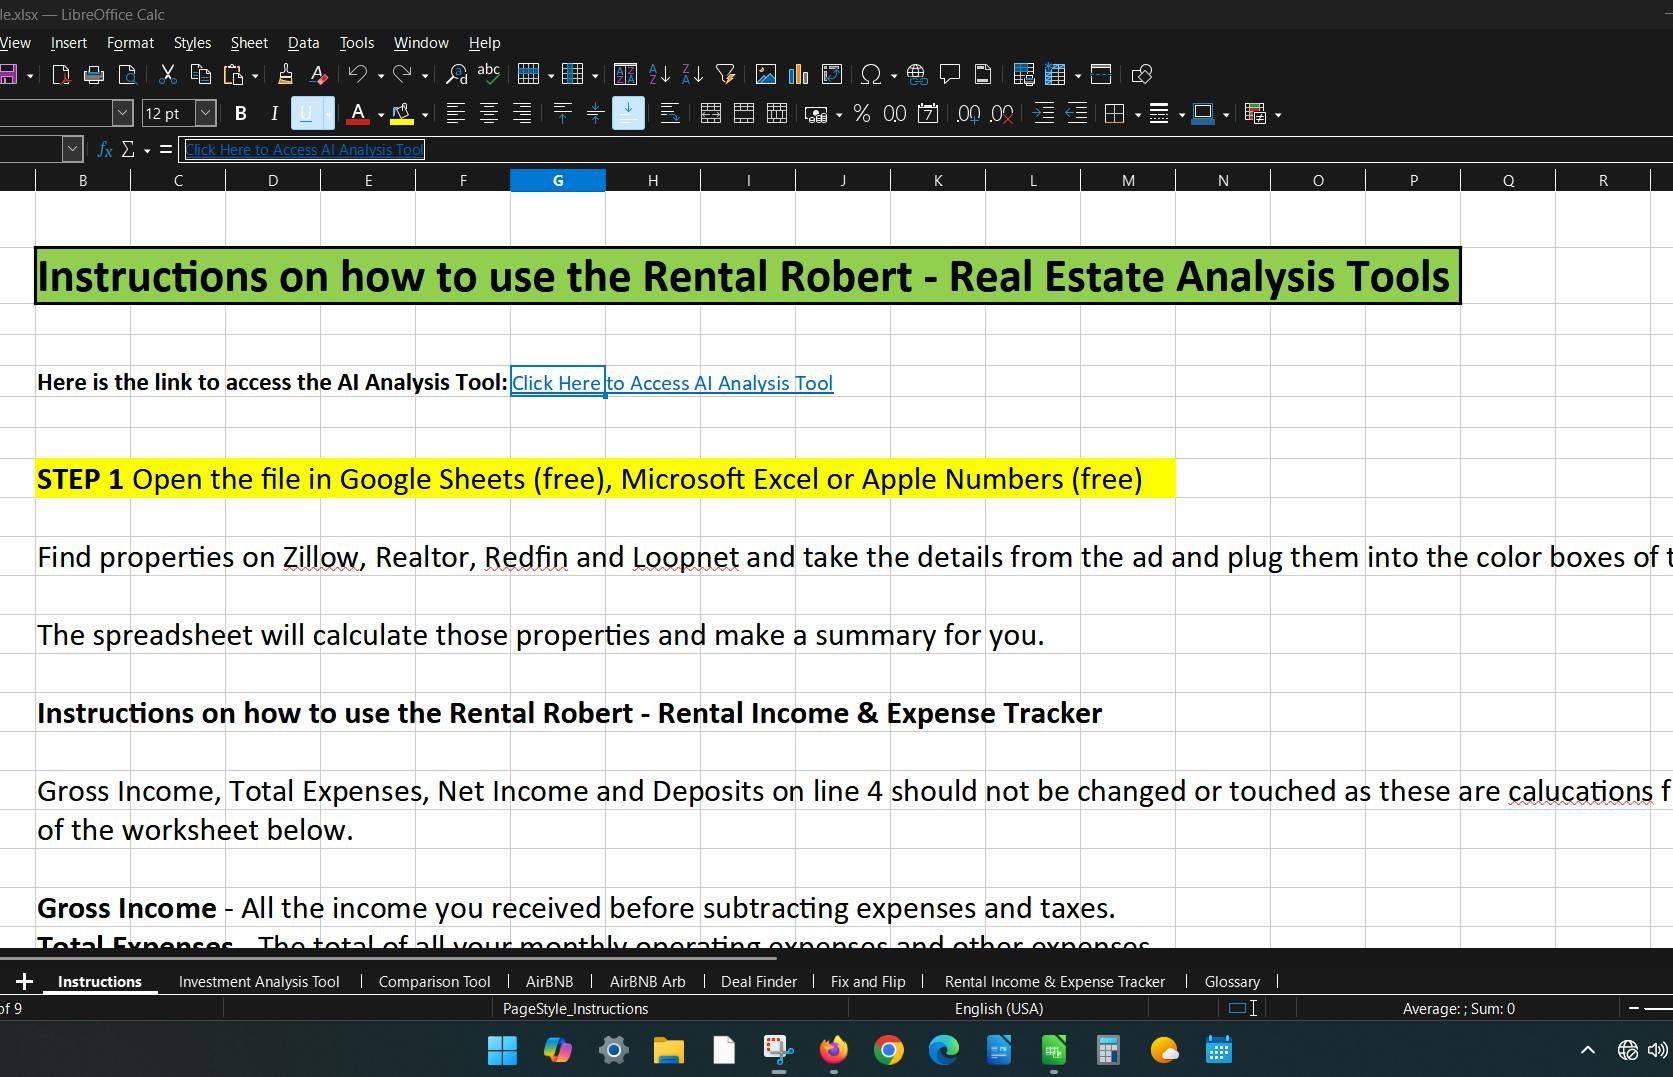Screen dimensions: 1673x1077
Task: Toggle Bold formatting
Action: coord(240,114)
